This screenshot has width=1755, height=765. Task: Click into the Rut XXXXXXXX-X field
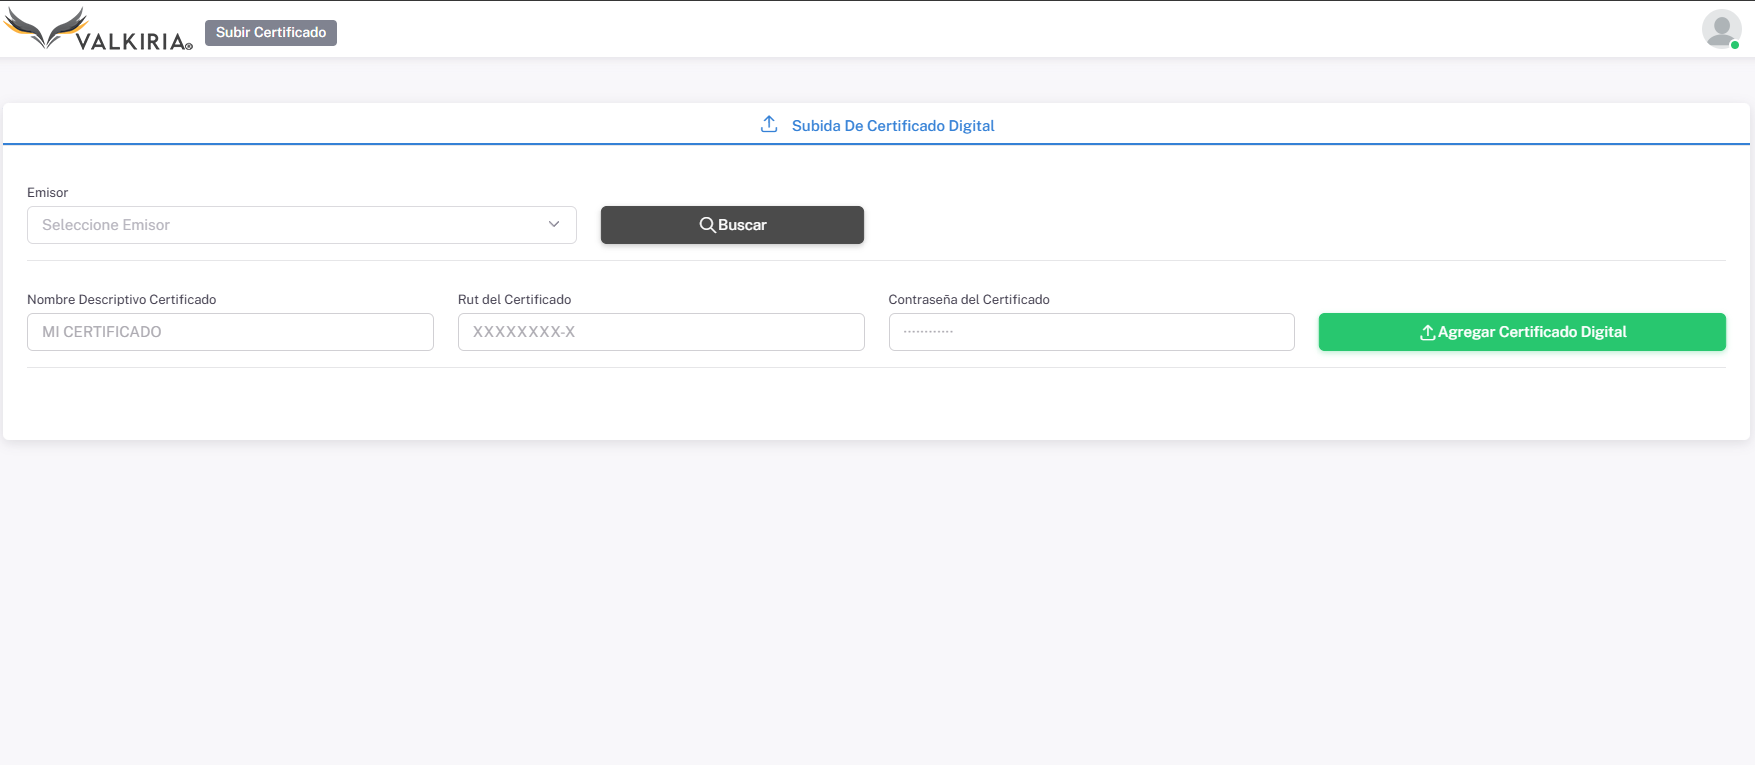click(660, 332)
